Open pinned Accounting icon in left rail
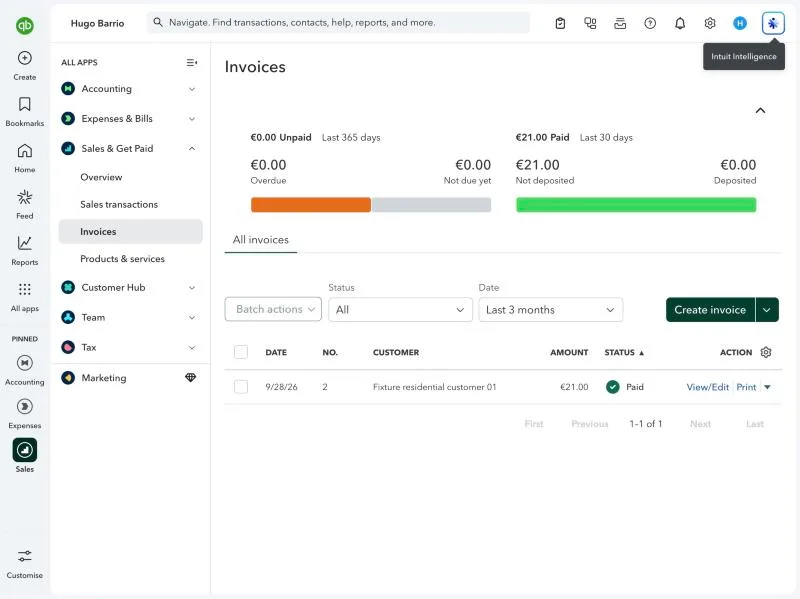Viewport: 800px width, 599px height. (24, 363)
